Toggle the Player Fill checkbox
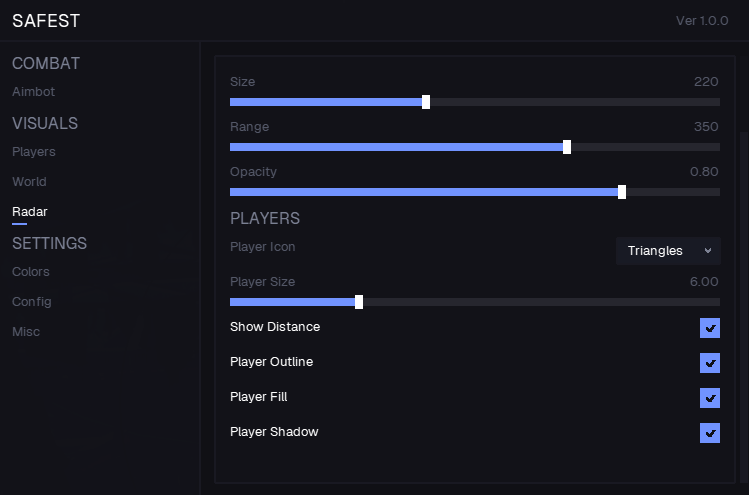Screen dimensions: 749x495 [x=710, y=398]
